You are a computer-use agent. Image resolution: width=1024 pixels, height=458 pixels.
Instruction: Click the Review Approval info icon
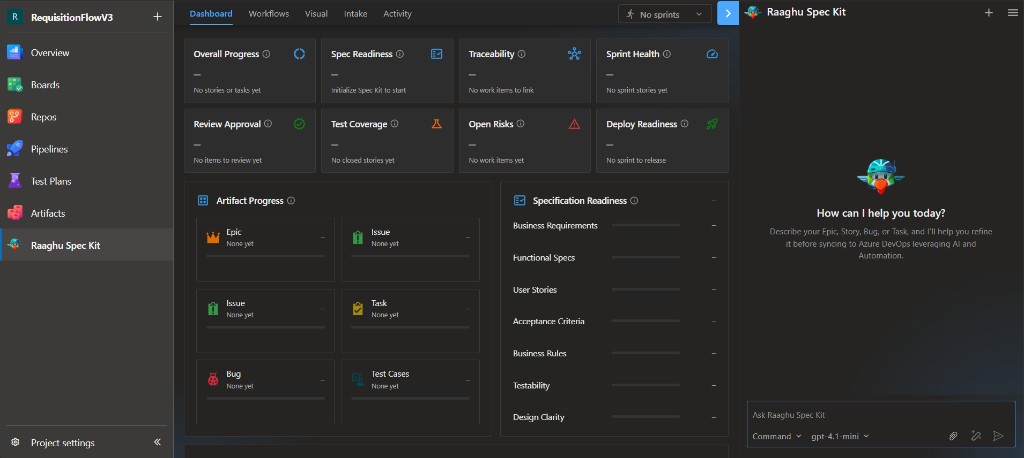(268, 123)
